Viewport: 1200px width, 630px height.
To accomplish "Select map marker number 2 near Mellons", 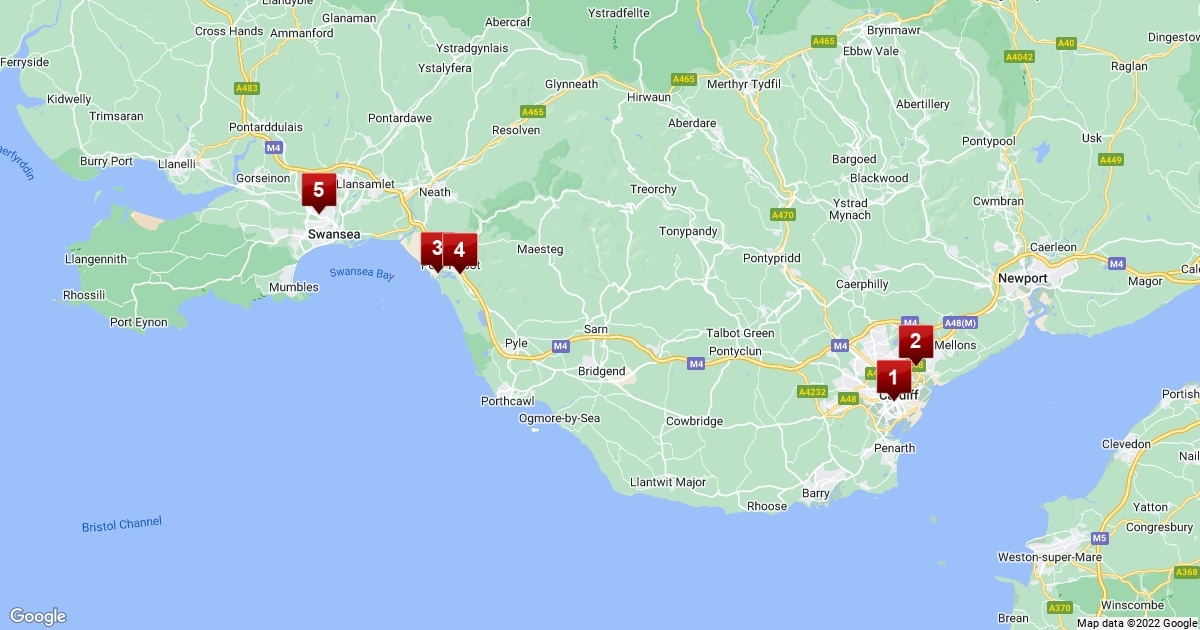I will click(x=915, y=343).
